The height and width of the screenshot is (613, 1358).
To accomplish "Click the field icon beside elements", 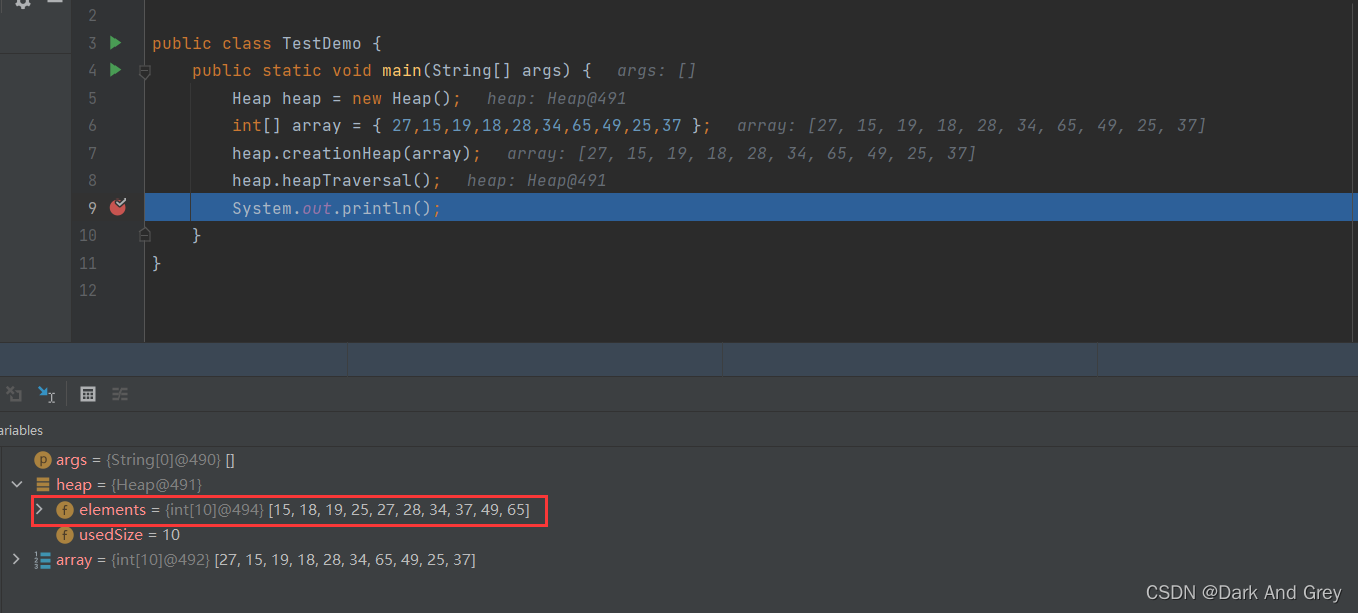I will click(65, 510).
